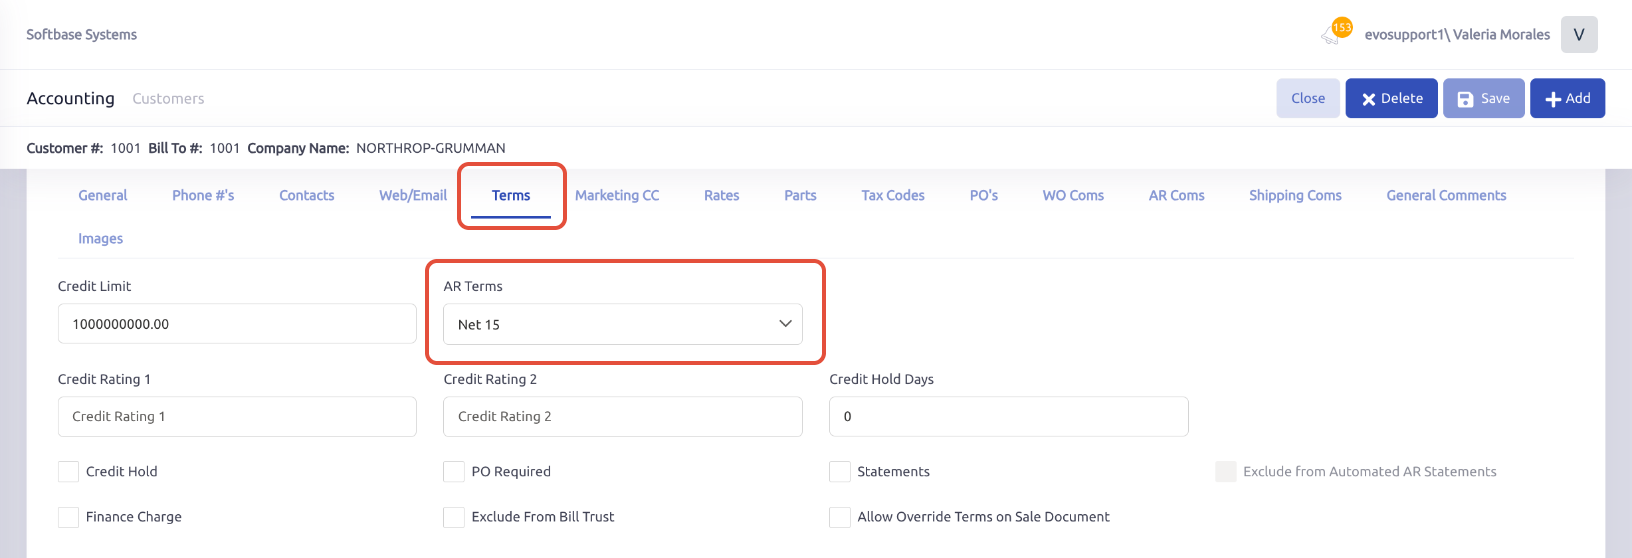
Task: Click the Delete button
Action: [1391, 98]
